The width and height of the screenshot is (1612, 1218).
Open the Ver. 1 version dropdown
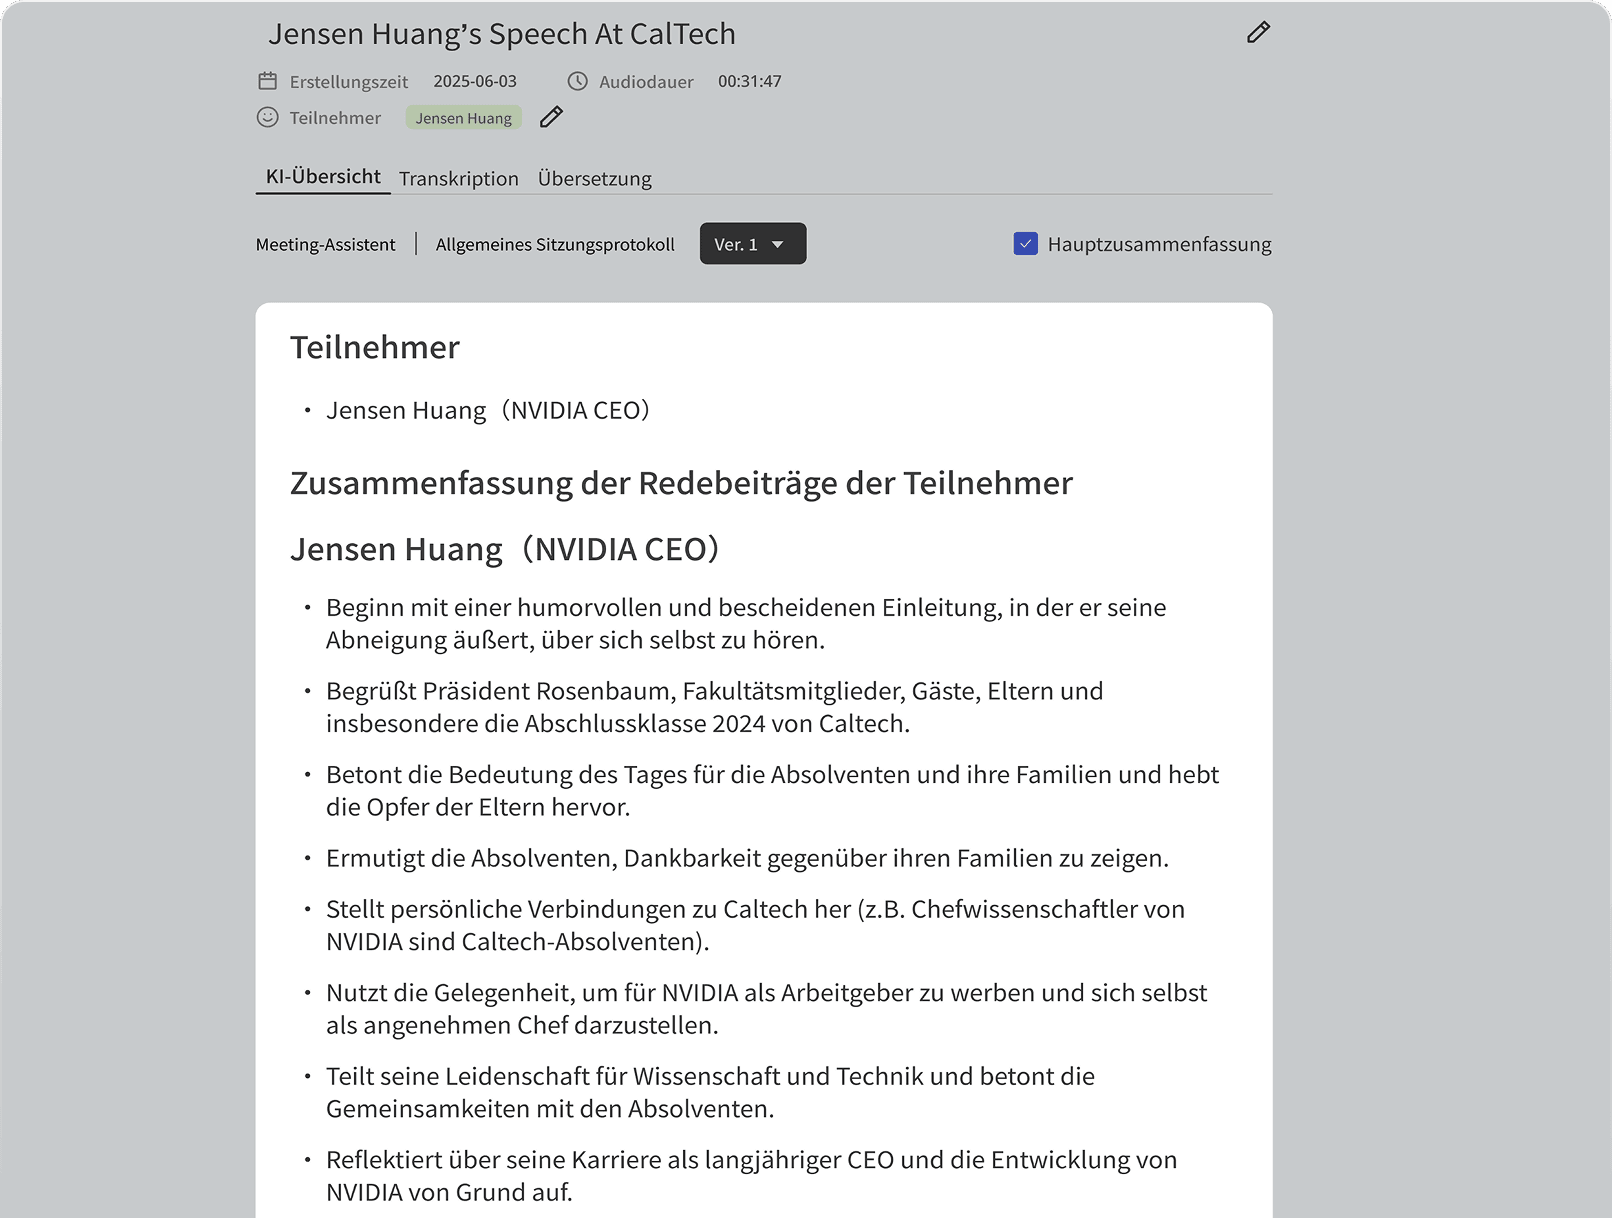752,244
